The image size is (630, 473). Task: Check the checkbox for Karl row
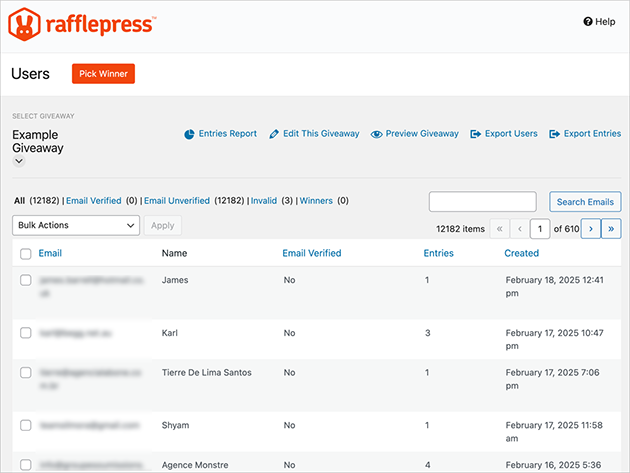coord(26,333)
